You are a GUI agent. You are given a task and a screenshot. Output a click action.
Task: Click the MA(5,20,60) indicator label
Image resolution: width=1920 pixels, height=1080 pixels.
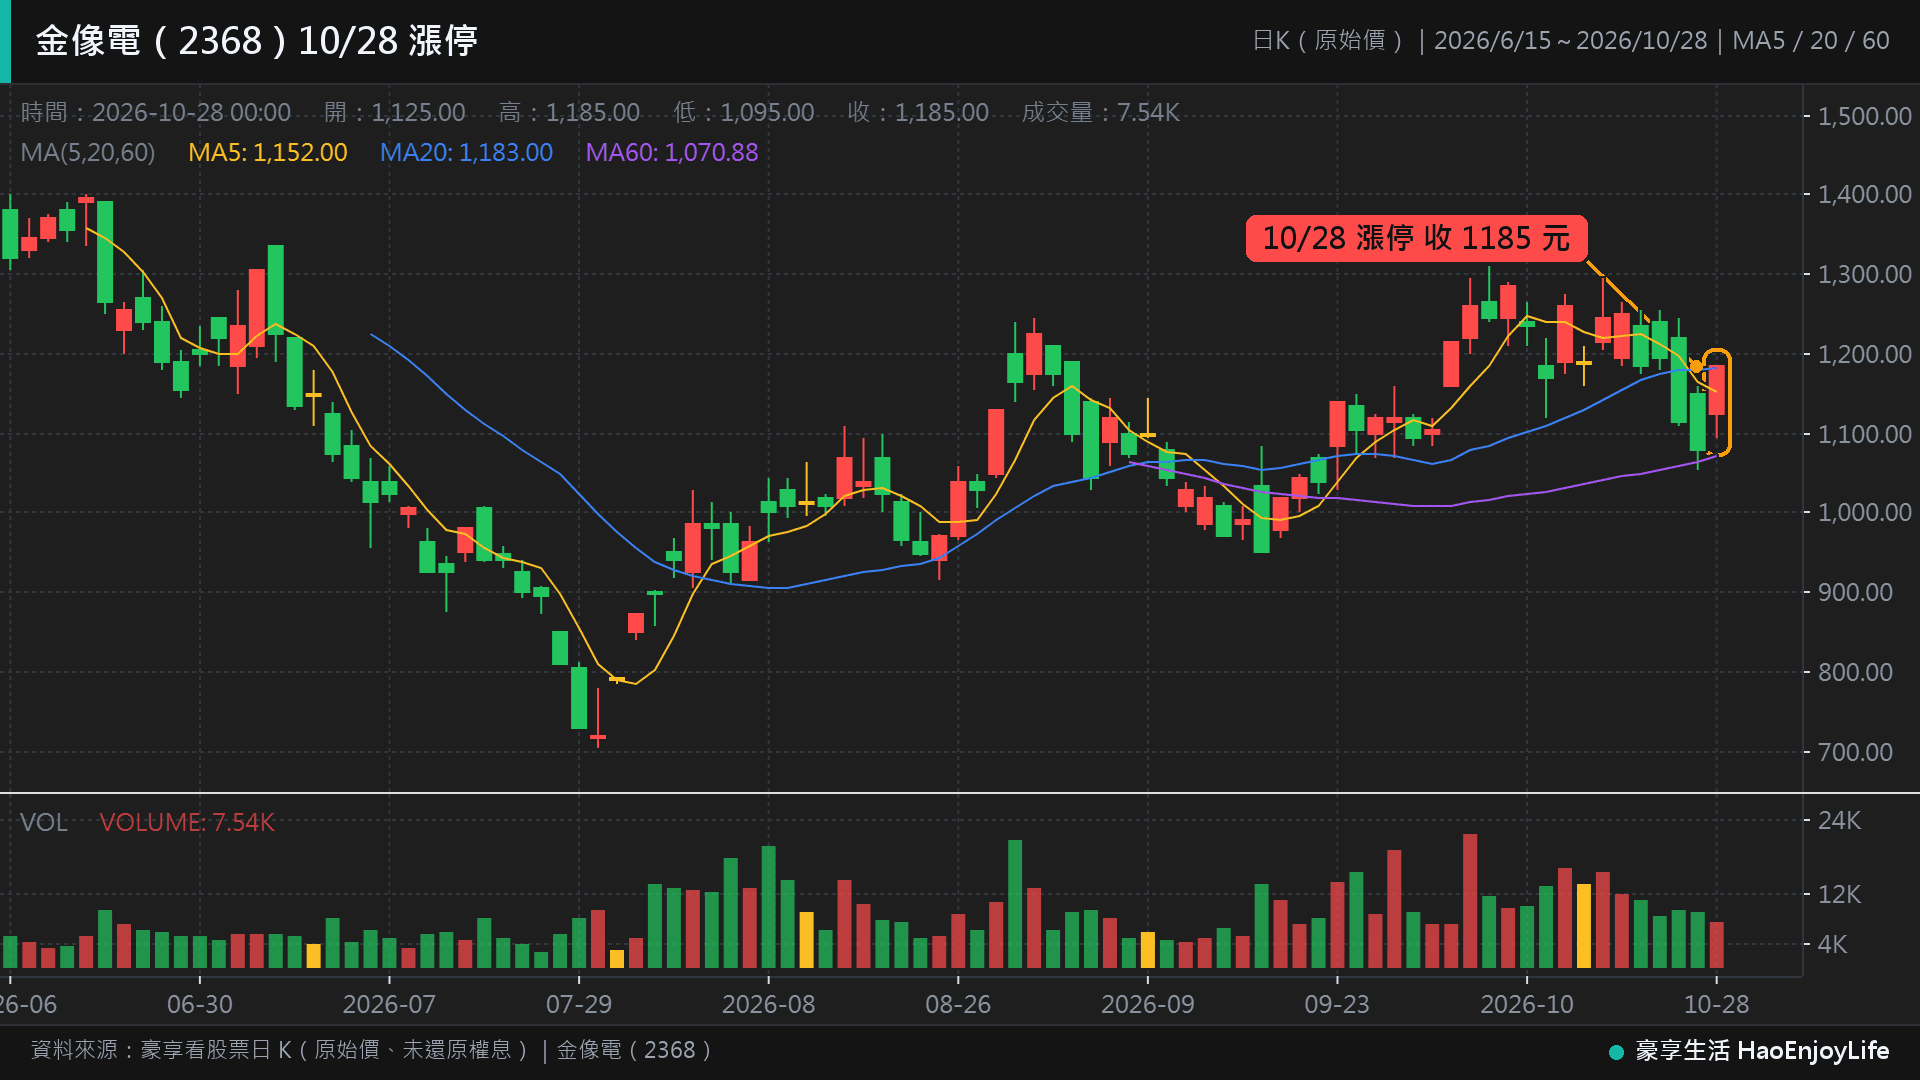pos(88,152)
